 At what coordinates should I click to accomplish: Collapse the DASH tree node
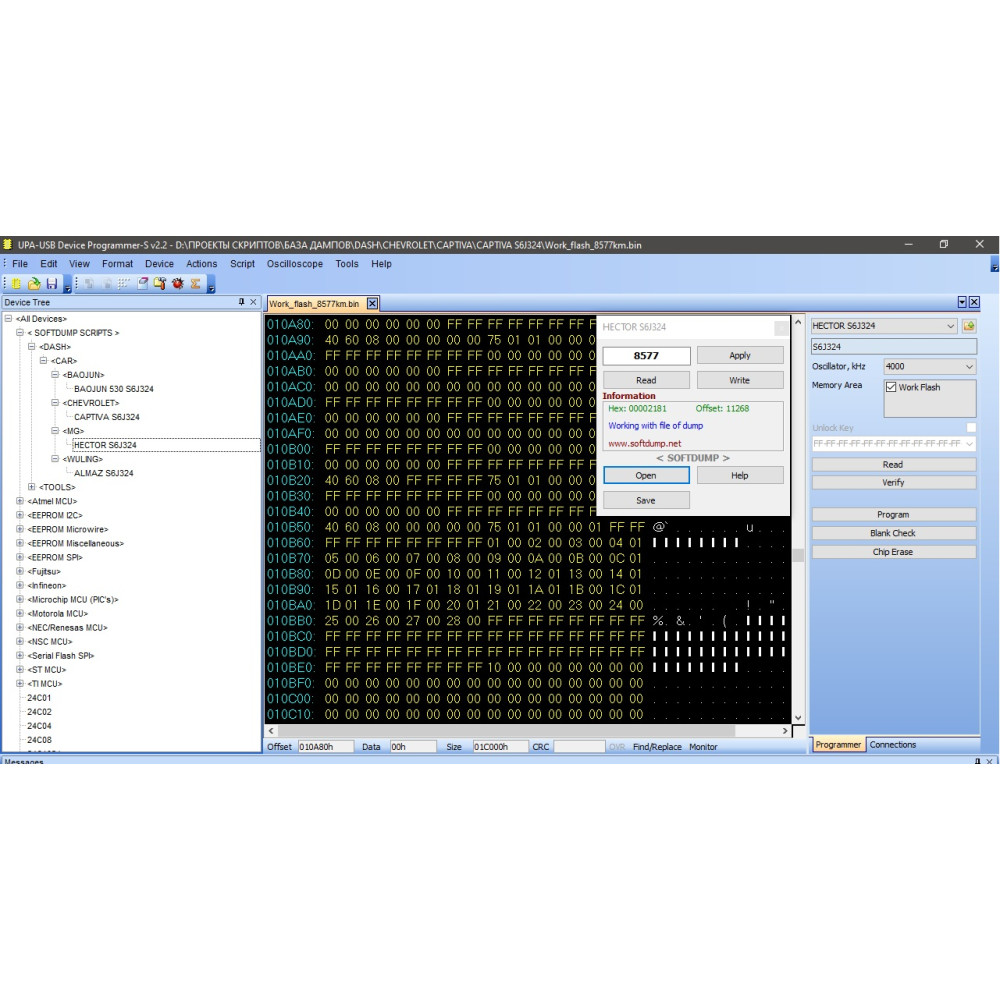pyautogui.click(x=32, y=346)
